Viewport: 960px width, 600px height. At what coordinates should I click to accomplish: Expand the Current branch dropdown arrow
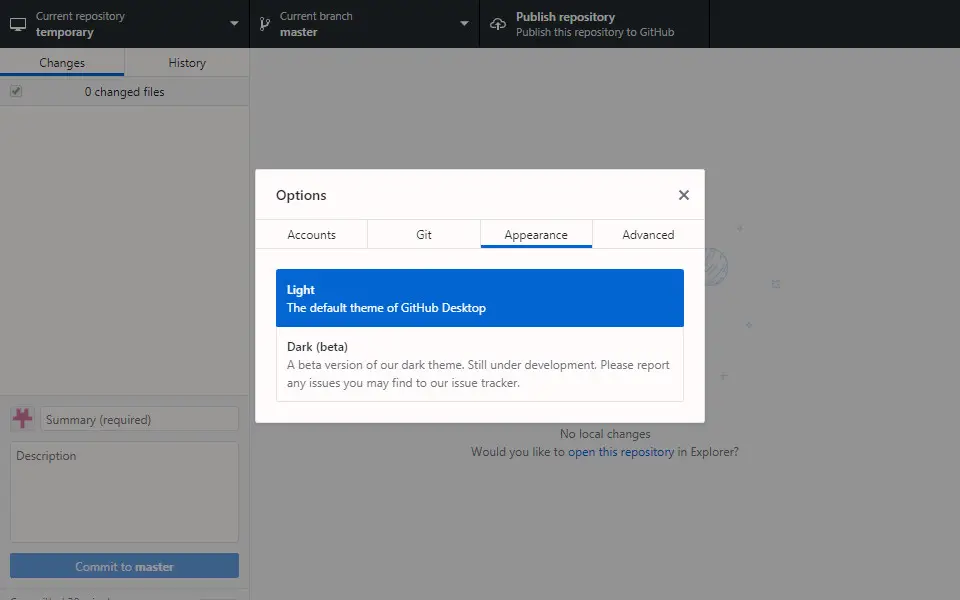coord(464,24)
